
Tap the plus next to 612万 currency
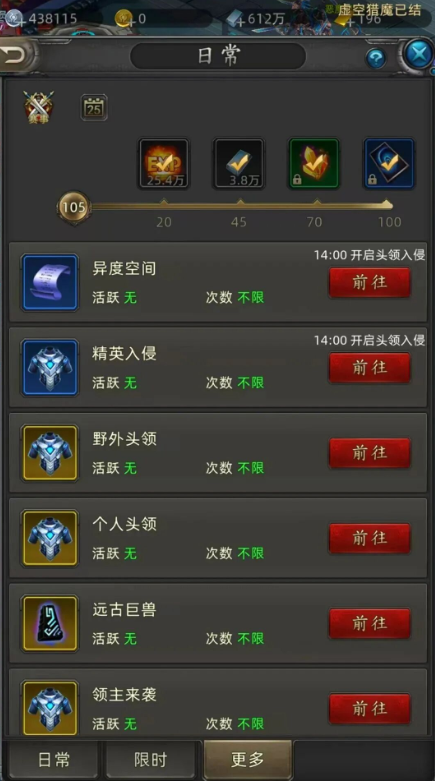(241, 20)
